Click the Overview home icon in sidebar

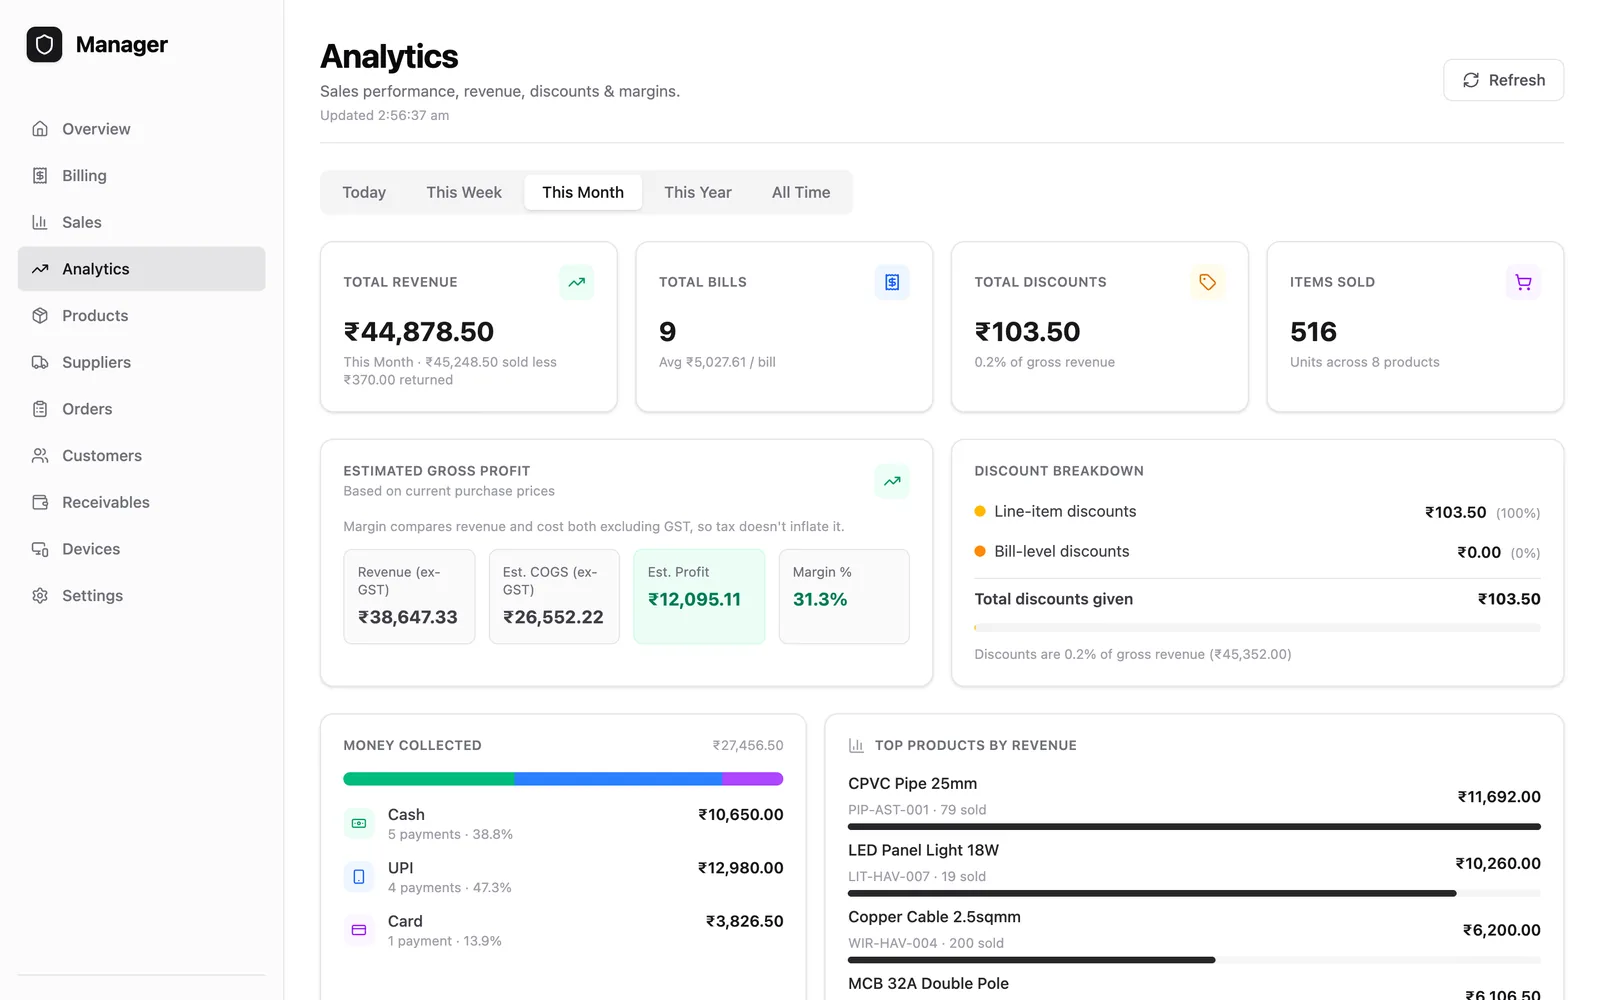coord(40,129)
